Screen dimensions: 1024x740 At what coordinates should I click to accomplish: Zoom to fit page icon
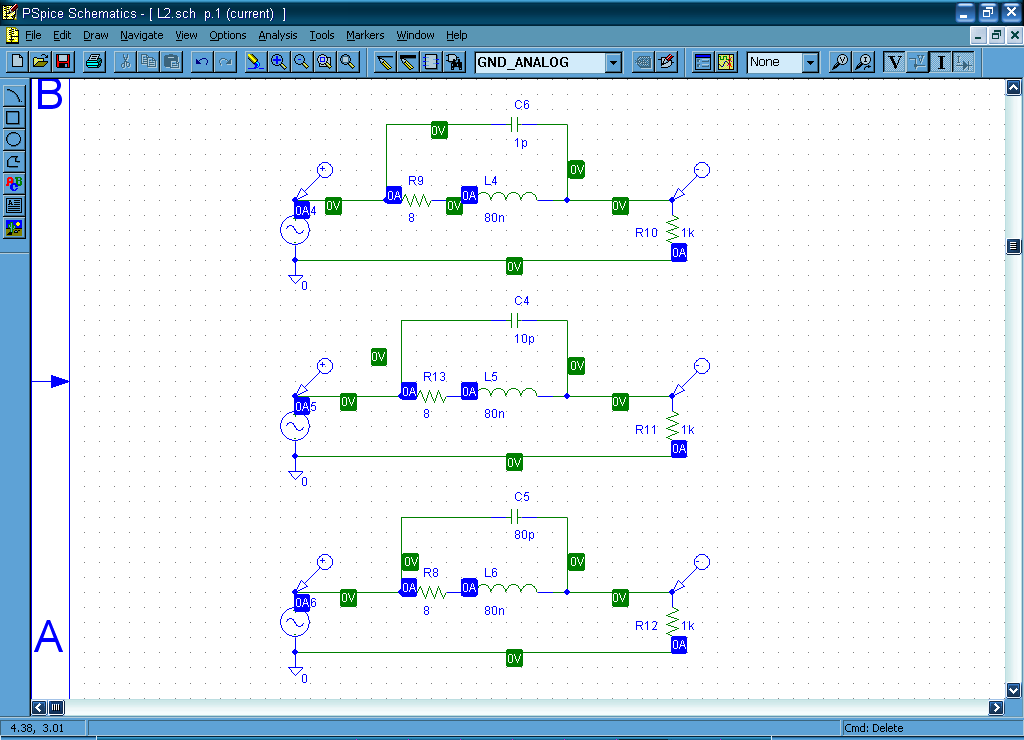tap(348, 62)
